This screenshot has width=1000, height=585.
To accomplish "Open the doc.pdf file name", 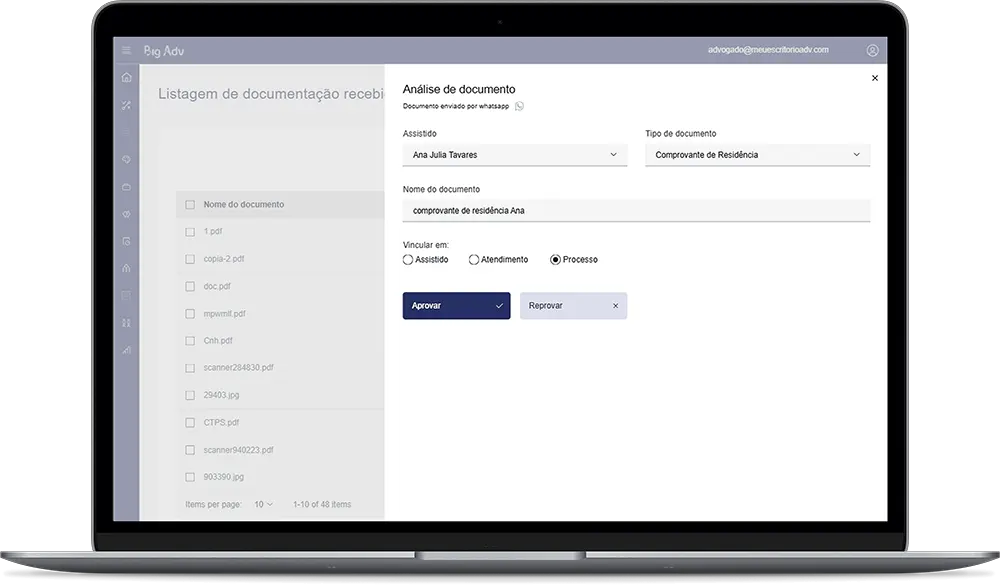I will coord(217,286).
